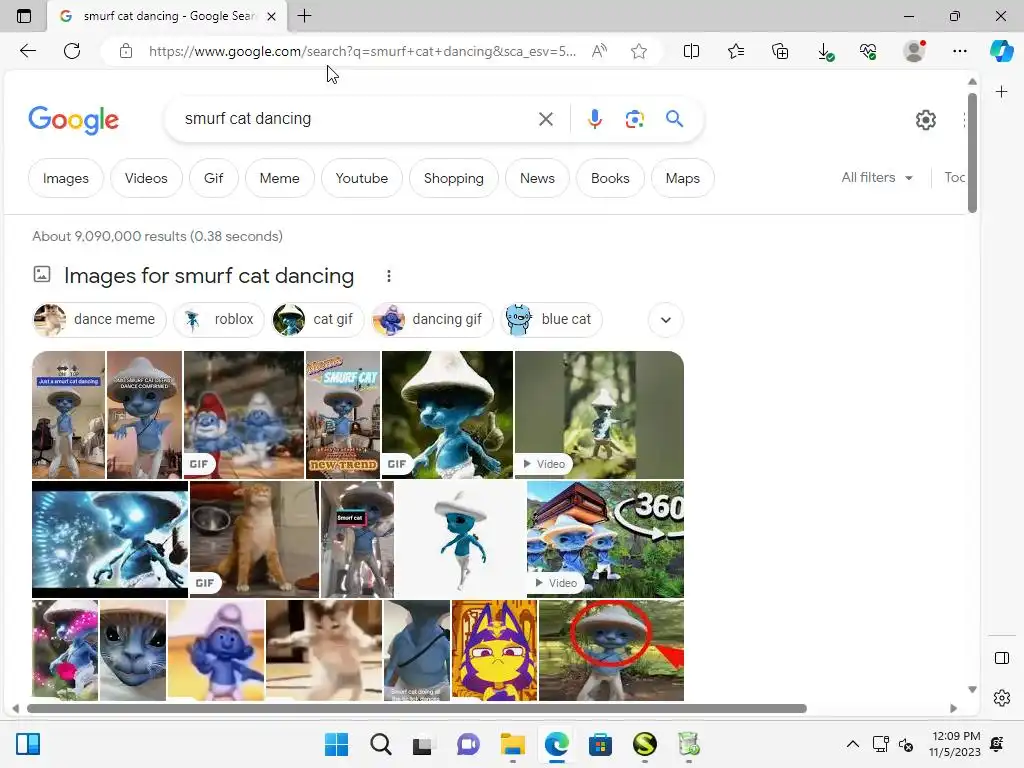Select the Videos filter chip

click(x=146, y=178)
